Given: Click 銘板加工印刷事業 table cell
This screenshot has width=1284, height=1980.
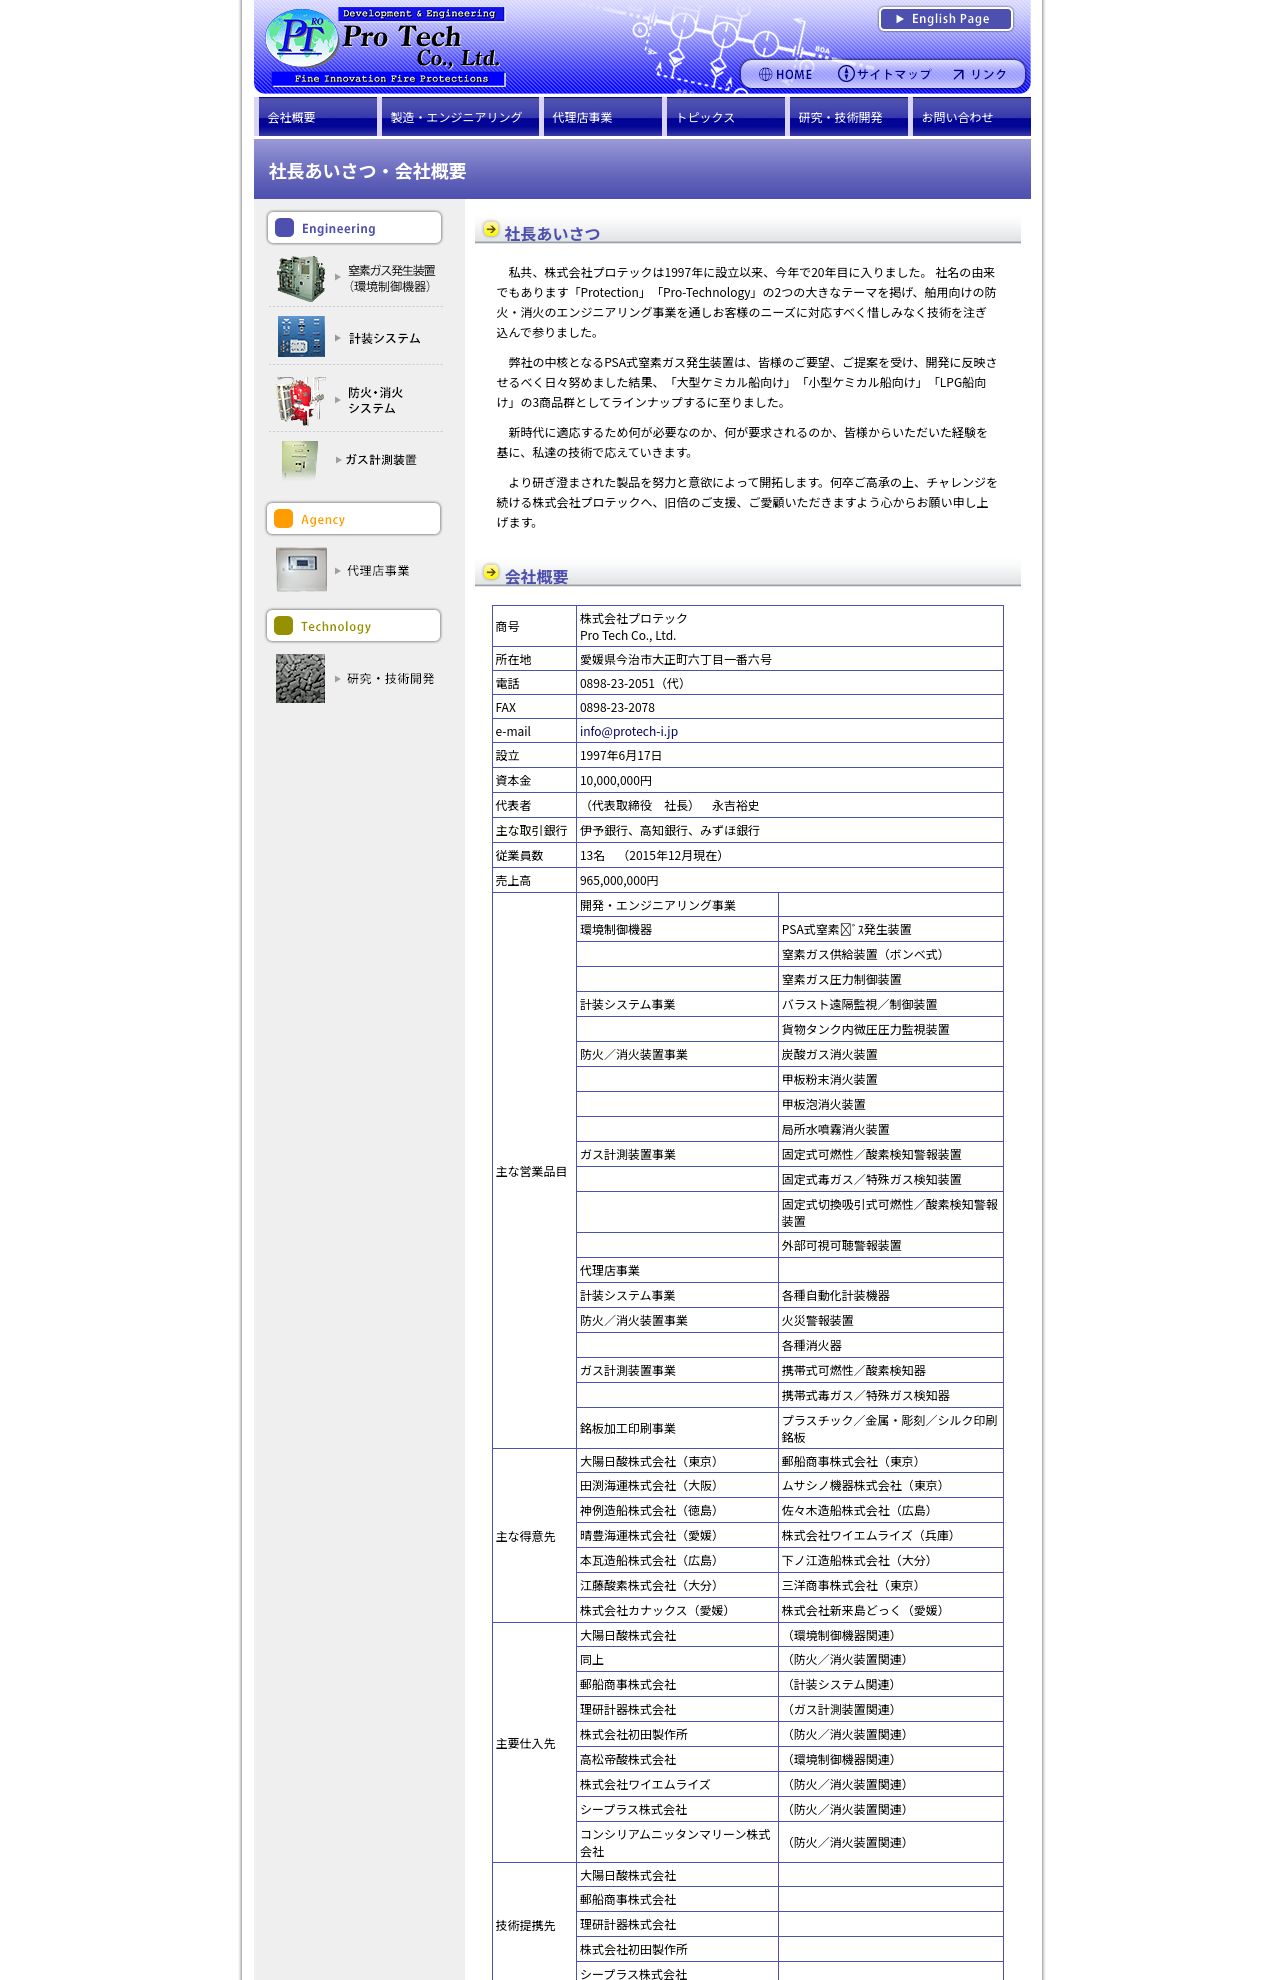Looking at the screenshot, I should tap(677, 1428).
